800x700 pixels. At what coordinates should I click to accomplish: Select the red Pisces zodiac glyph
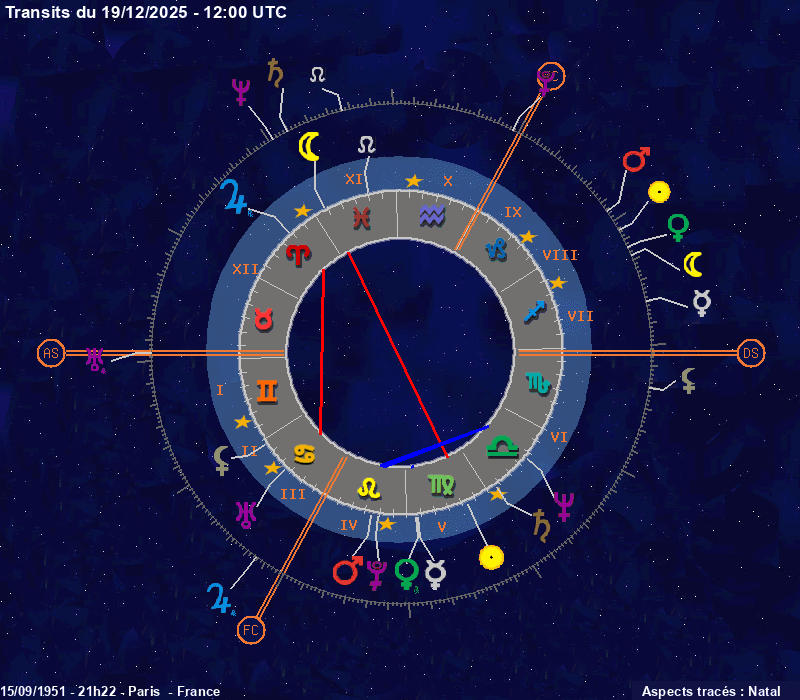click(x=362, y=216)
